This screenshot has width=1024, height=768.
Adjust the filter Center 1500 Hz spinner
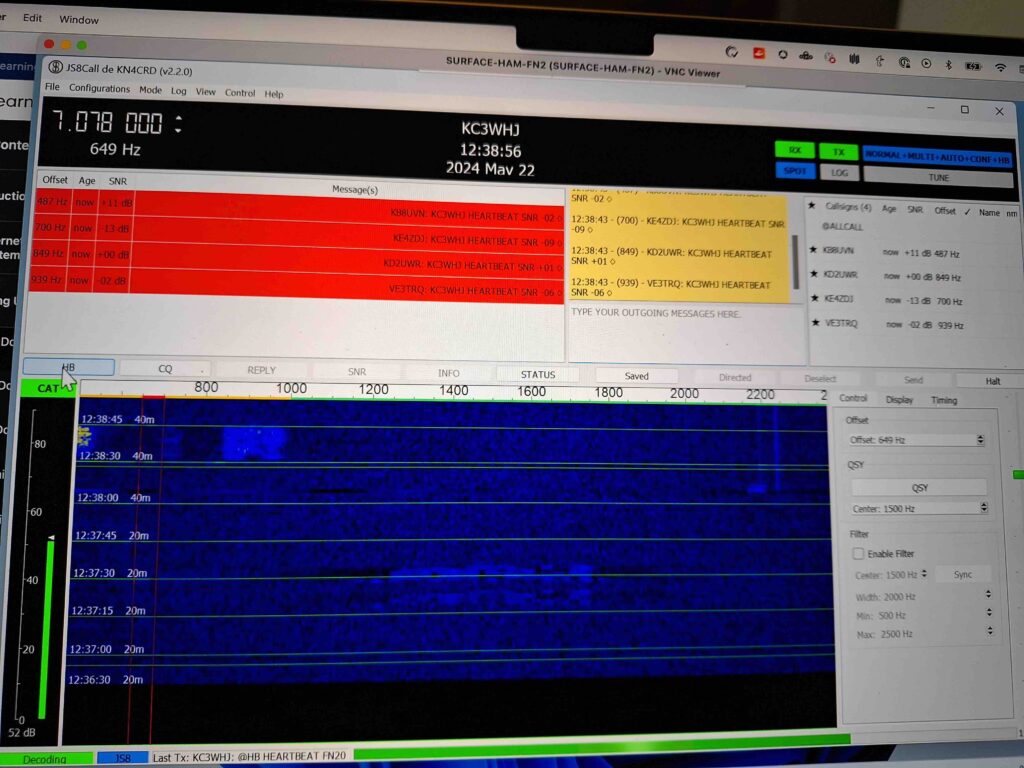pyautogui.click(x=924, y=574)
